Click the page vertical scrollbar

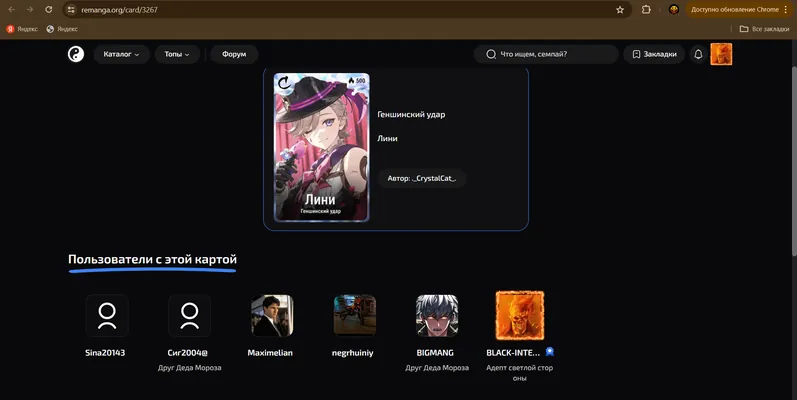coord(793,162)
